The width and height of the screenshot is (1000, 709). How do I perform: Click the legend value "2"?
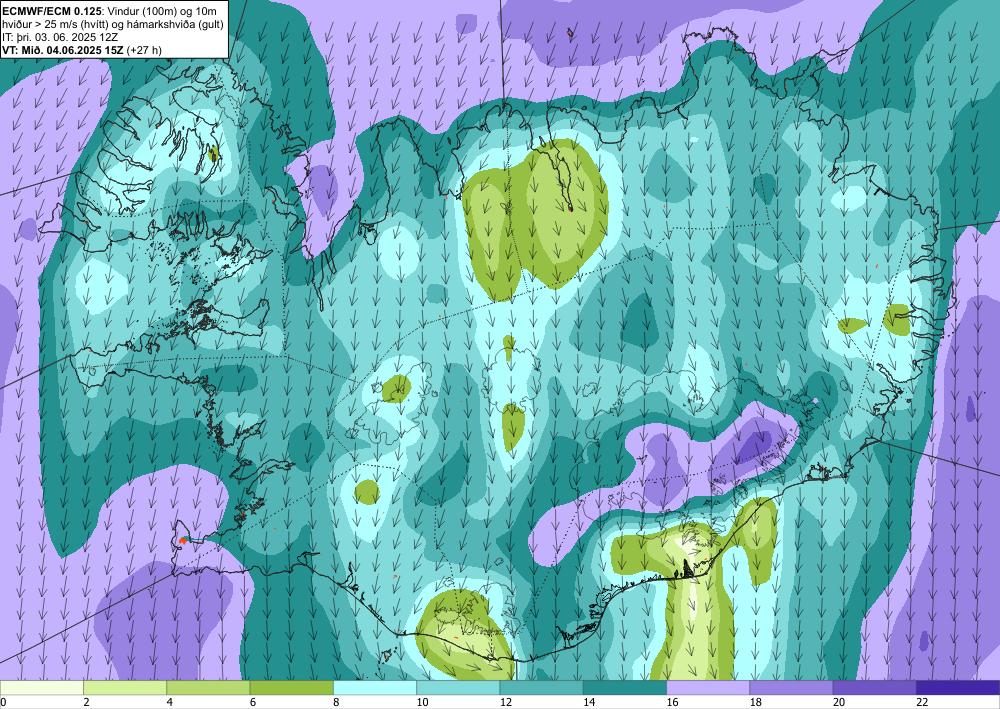pyautogui.click(x=86, y=702)
